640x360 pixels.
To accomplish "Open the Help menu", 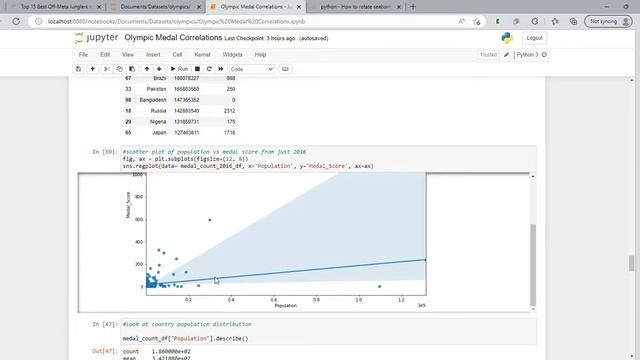I will 260,54.
